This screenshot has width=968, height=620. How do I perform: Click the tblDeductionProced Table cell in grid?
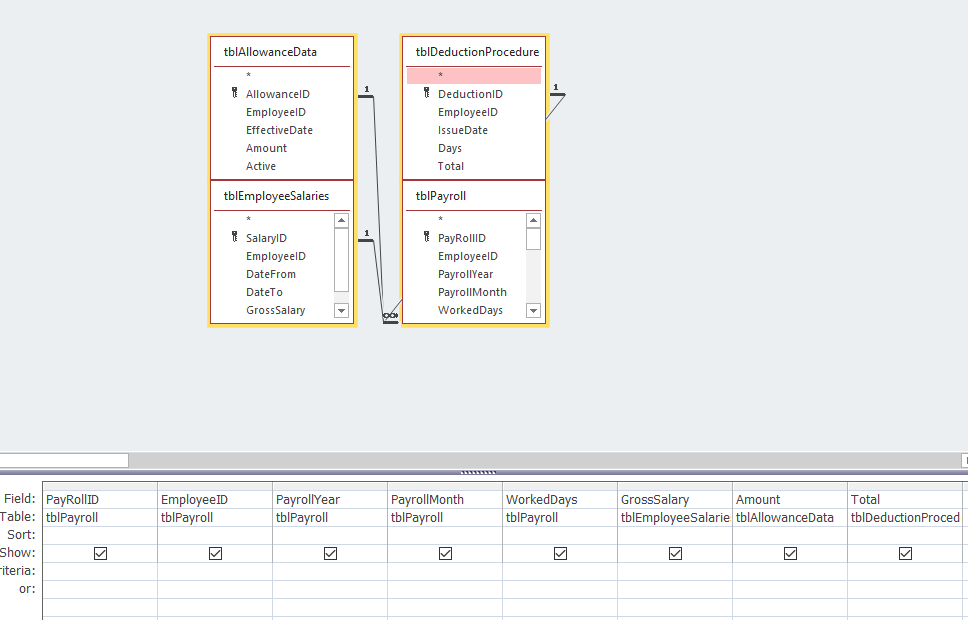(x=905, y=517)
